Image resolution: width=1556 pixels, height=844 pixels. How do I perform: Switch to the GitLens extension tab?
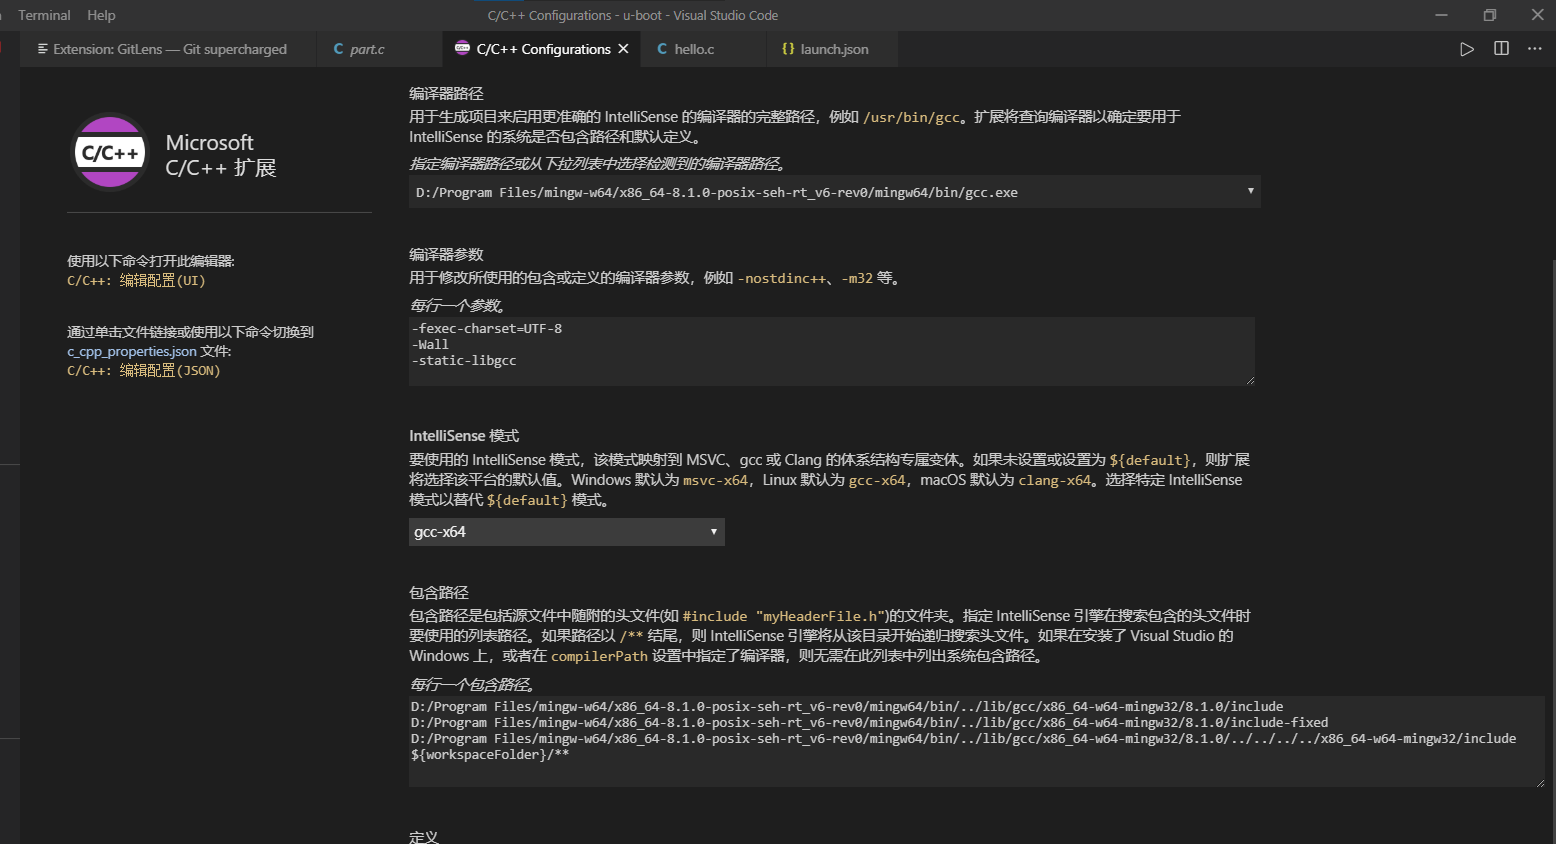(x=169, y=49)
